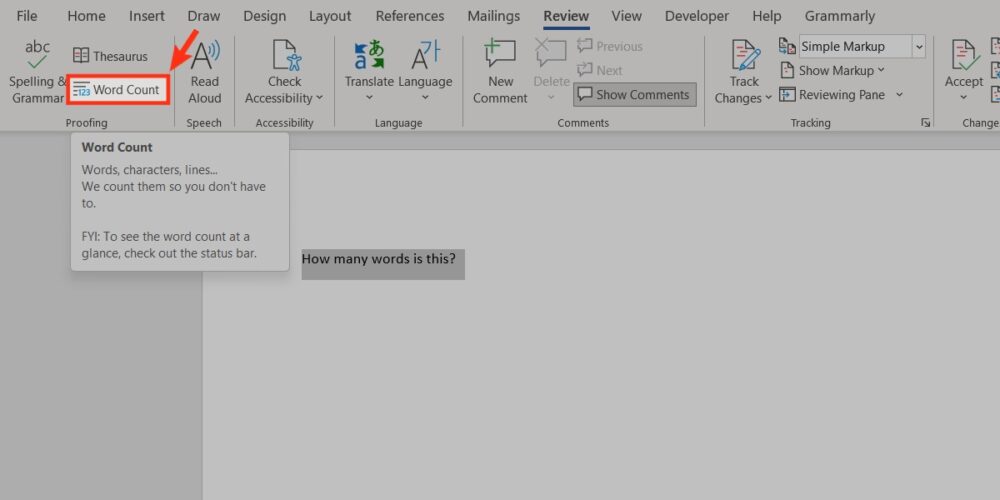
Task: Click the Track Changes icon
Action: (744, 58)
